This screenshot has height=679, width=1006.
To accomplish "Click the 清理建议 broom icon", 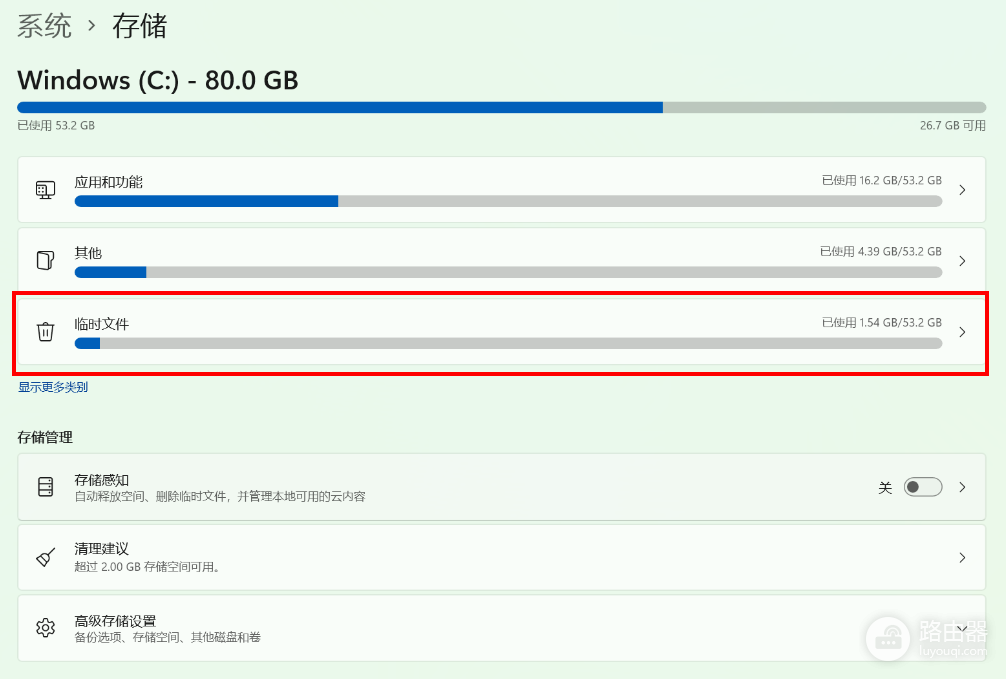I will [x=46, y=557].
